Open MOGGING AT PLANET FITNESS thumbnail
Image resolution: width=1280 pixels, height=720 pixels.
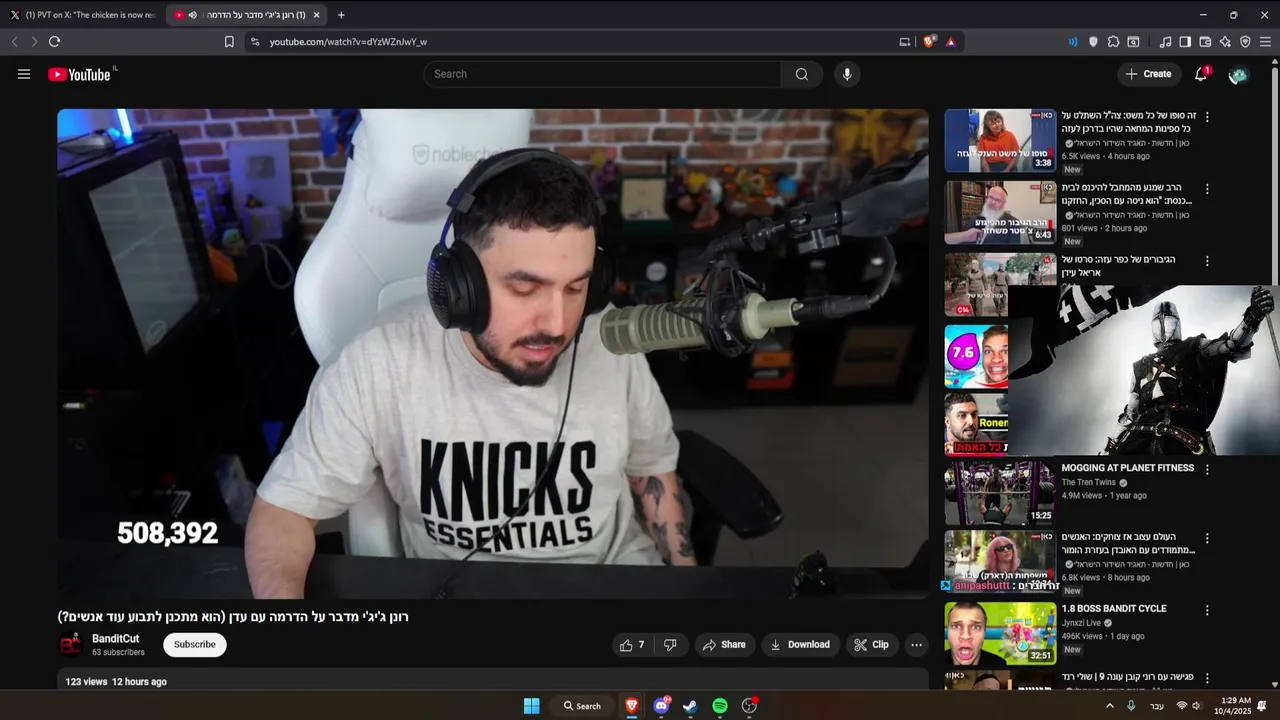point(1000,492)
